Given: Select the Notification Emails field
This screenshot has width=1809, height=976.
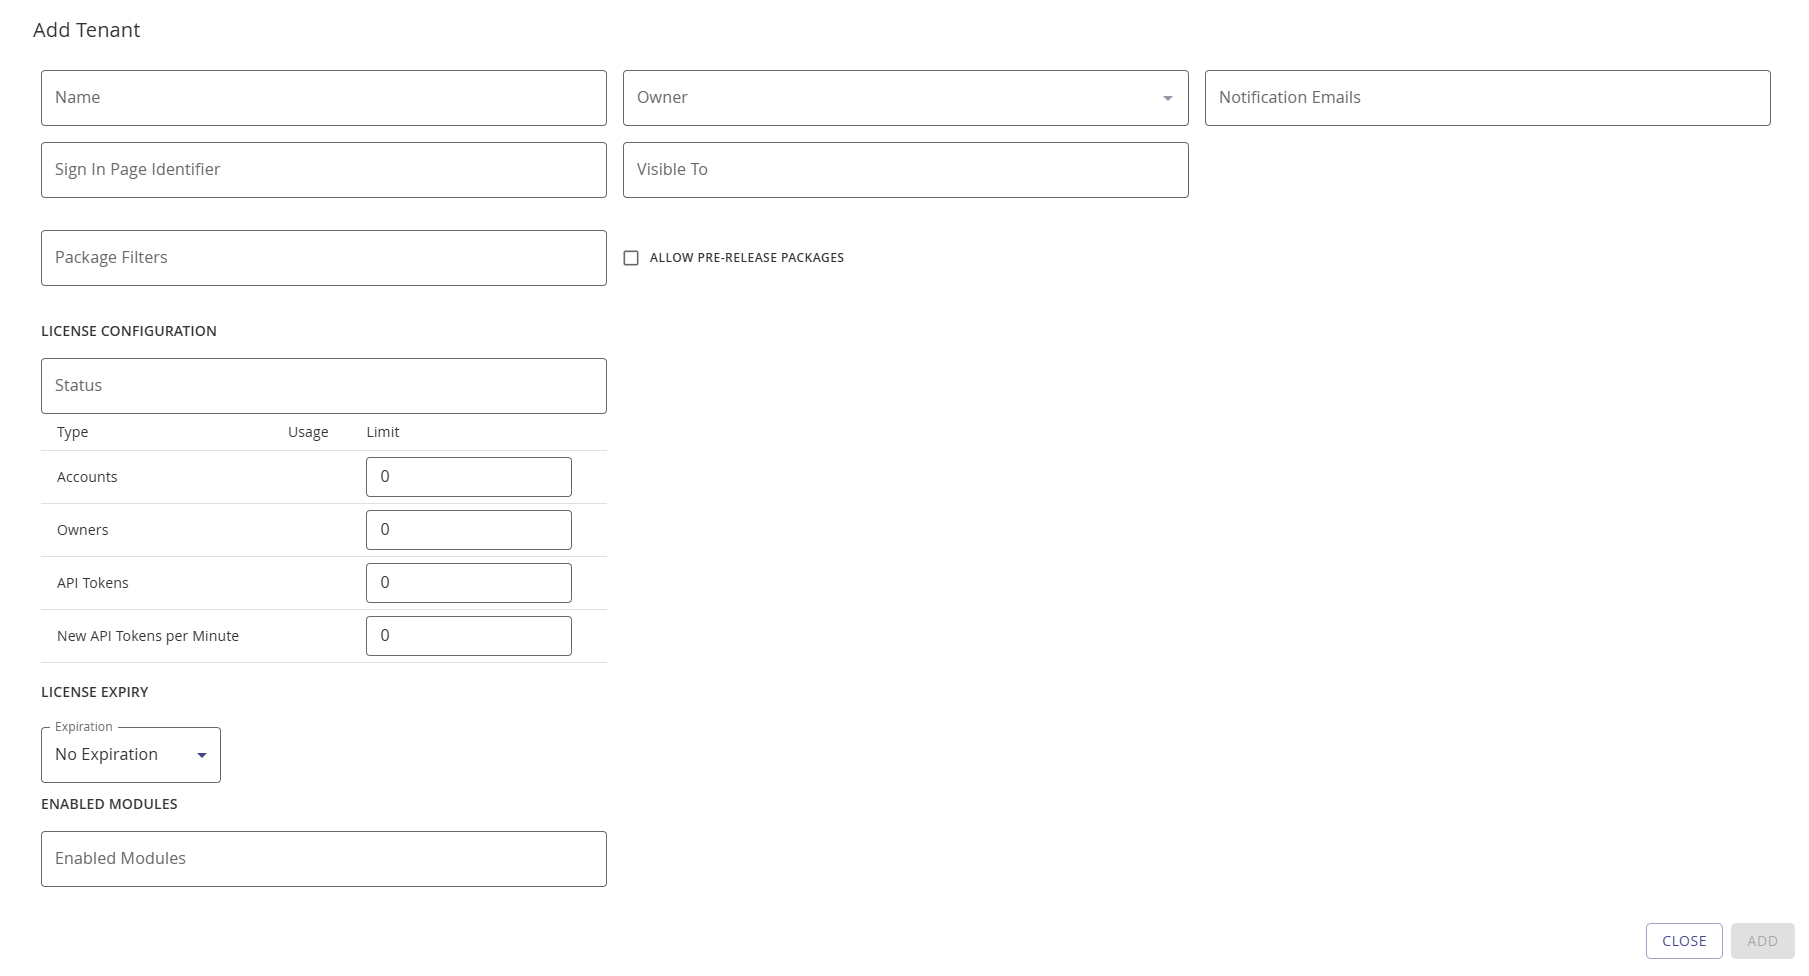Looking at the screenshot, I should [1486, 97].
